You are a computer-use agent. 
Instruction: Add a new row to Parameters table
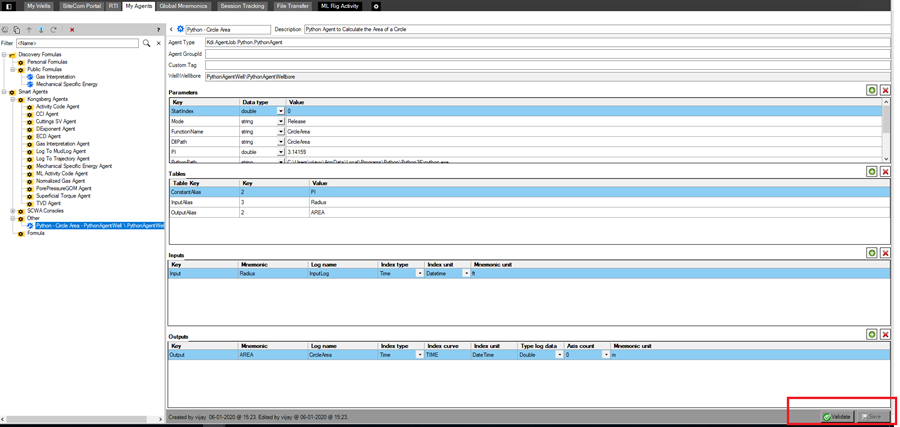pyautogui.click(x=872, y=90)
